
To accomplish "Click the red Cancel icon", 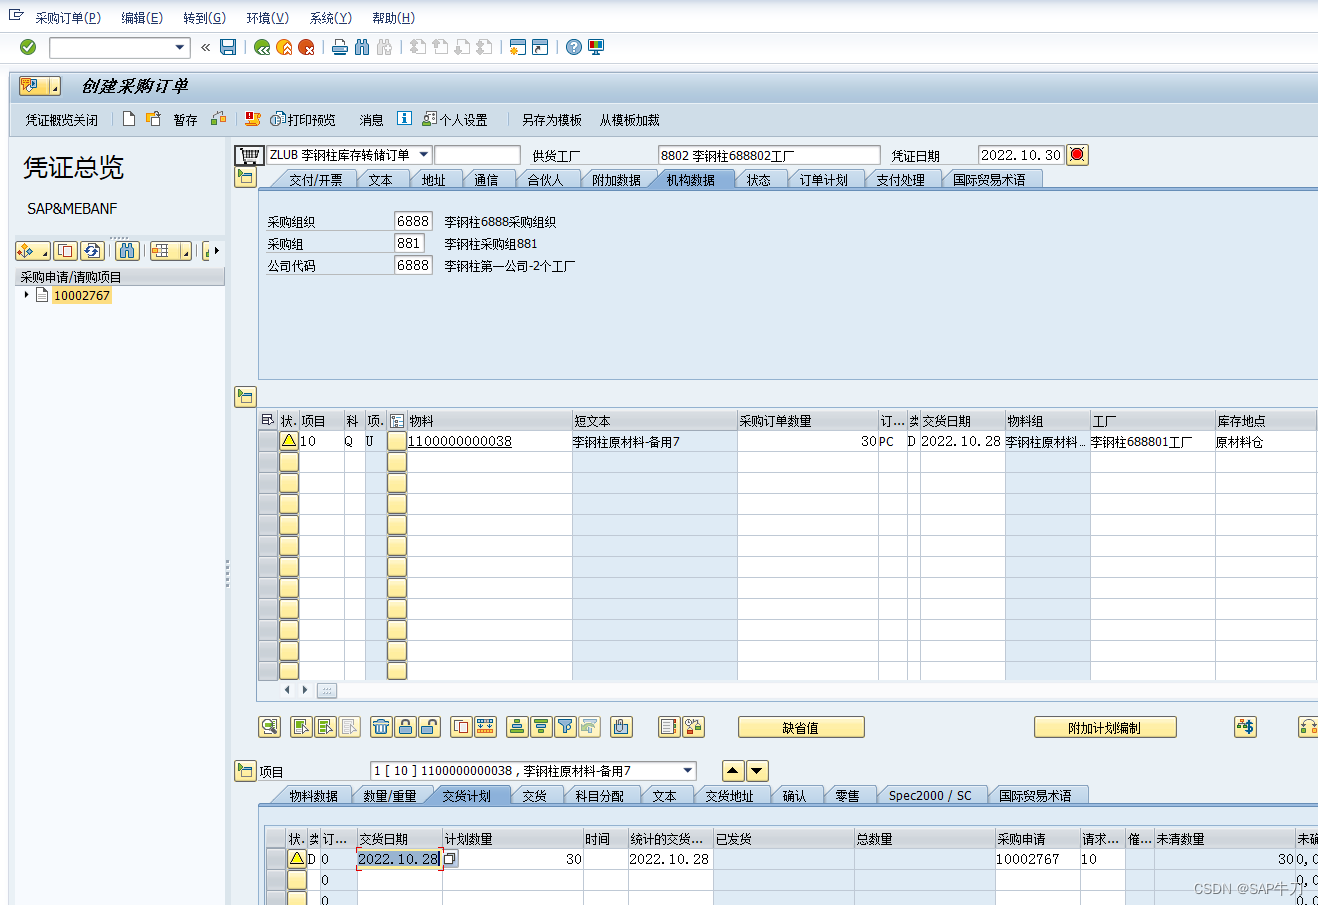I will [306, 47].
